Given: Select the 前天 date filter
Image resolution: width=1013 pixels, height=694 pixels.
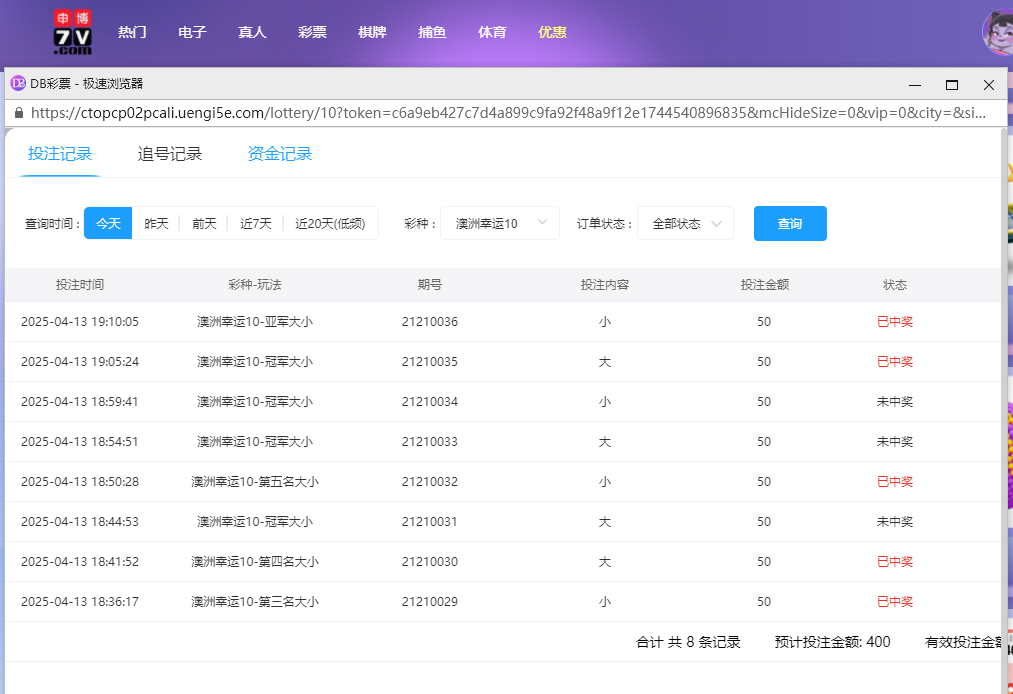Looking at the screenshot, I should click(x=203, y=223).
